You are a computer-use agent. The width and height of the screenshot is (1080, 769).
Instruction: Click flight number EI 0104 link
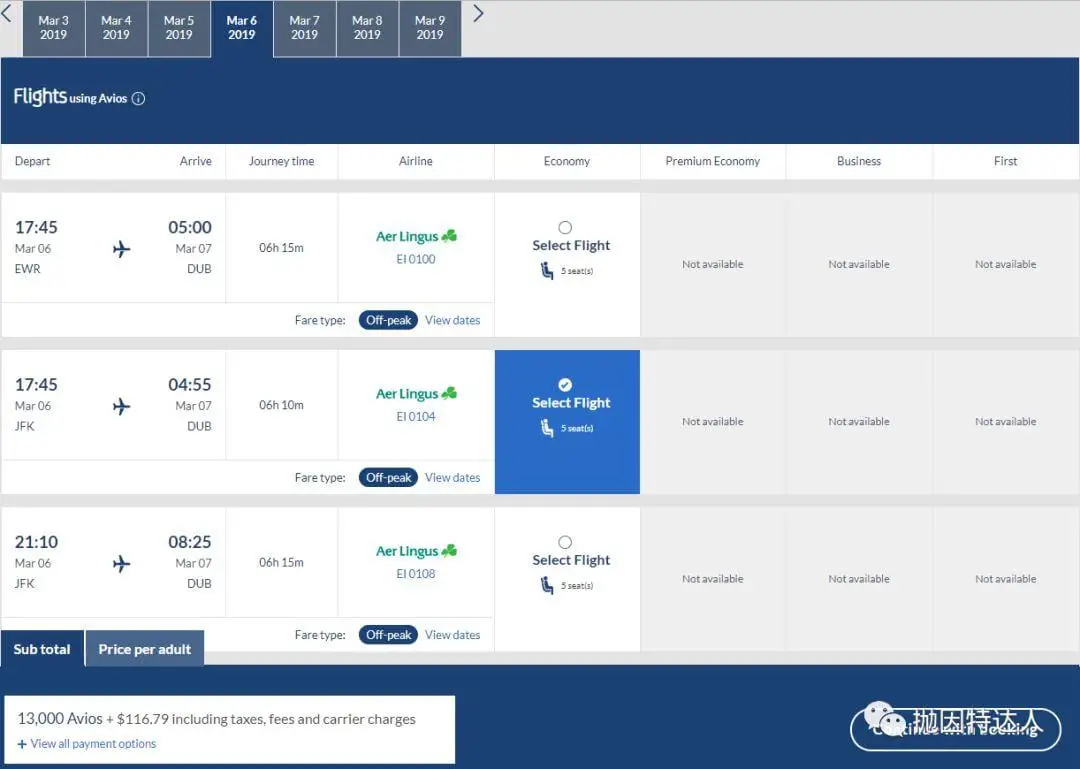point(416,417)
